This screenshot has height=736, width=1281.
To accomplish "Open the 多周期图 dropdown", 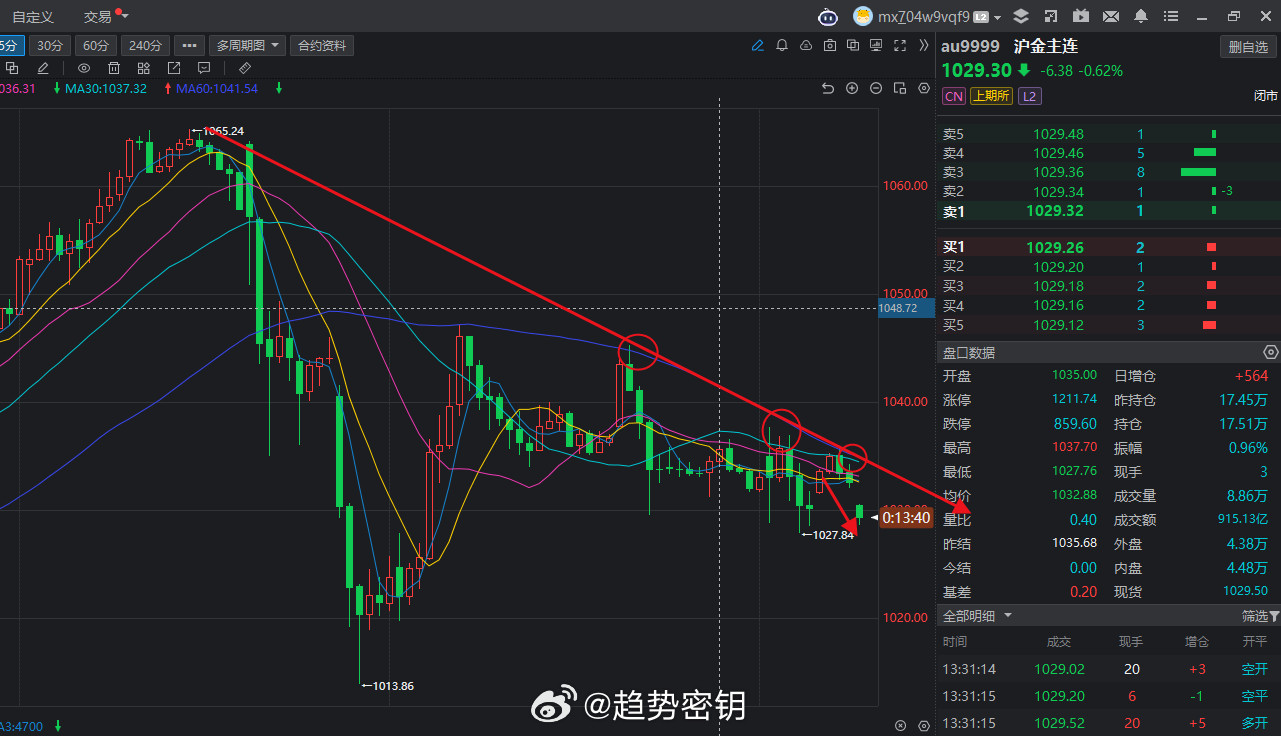I will [246, 45].
